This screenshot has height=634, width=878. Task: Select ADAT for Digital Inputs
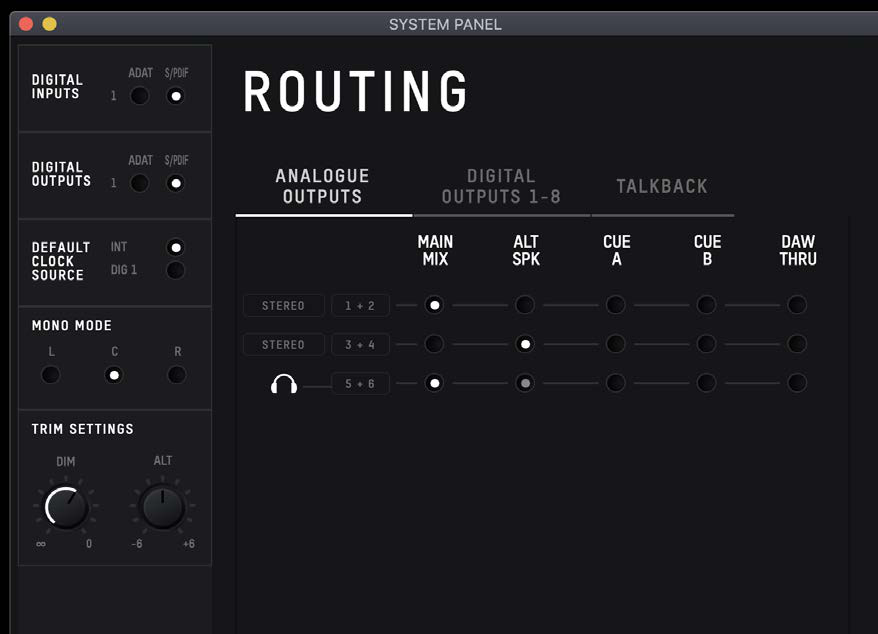pos(139,96)
